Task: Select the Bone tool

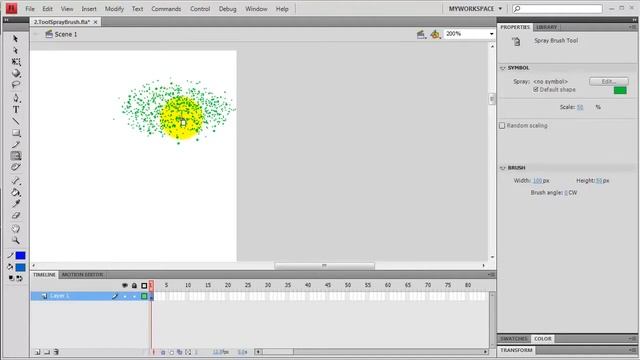Action: point(16,181)
